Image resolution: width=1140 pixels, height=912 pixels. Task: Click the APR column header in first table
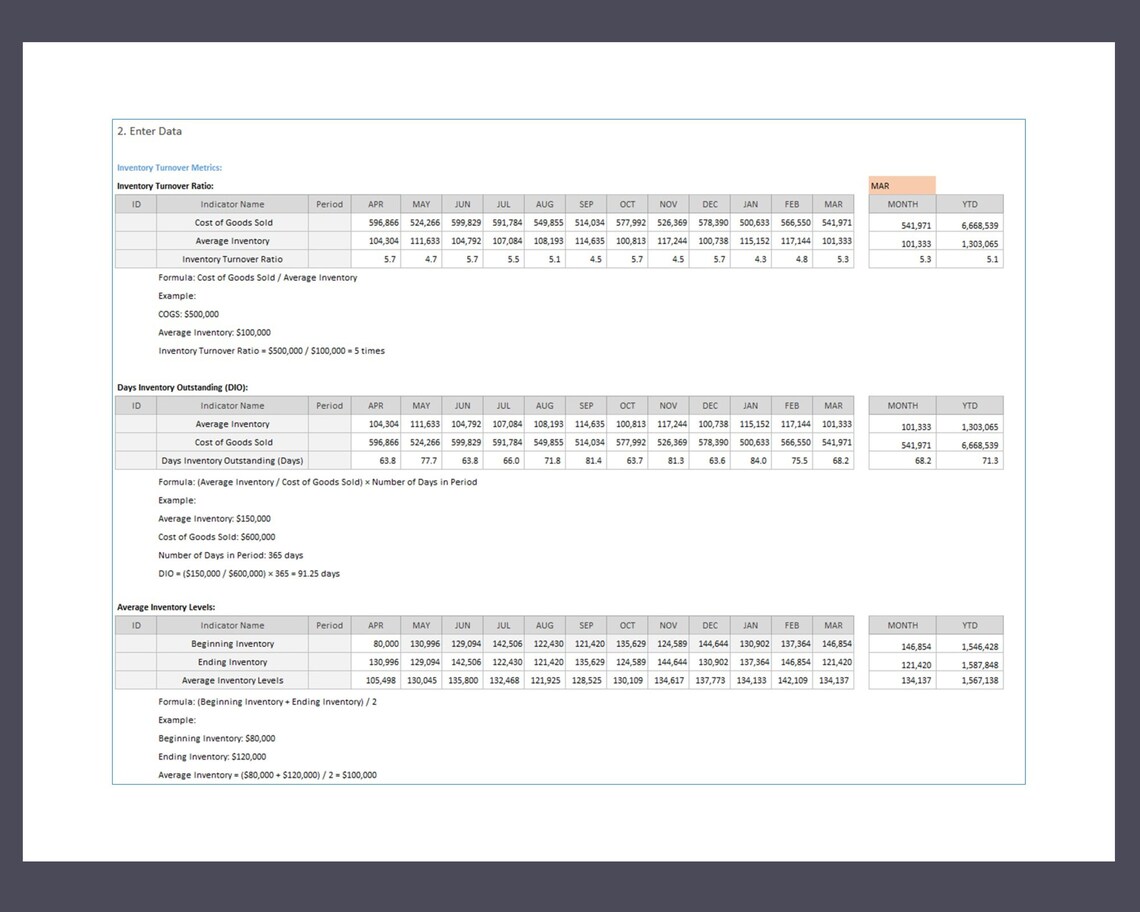(375, 204)
